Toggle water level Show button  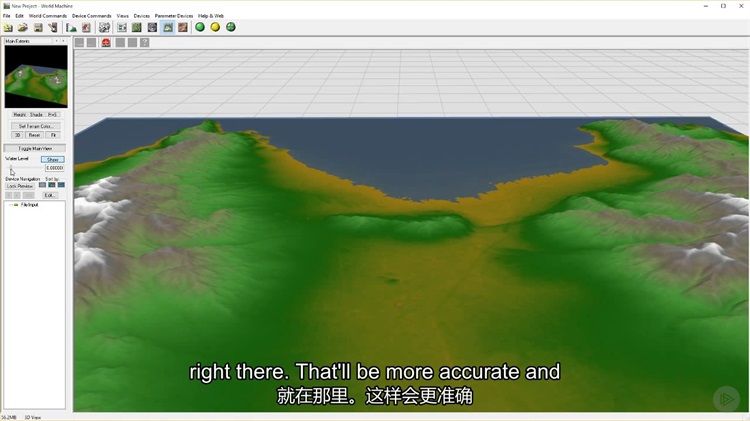(x=53, y=159)
